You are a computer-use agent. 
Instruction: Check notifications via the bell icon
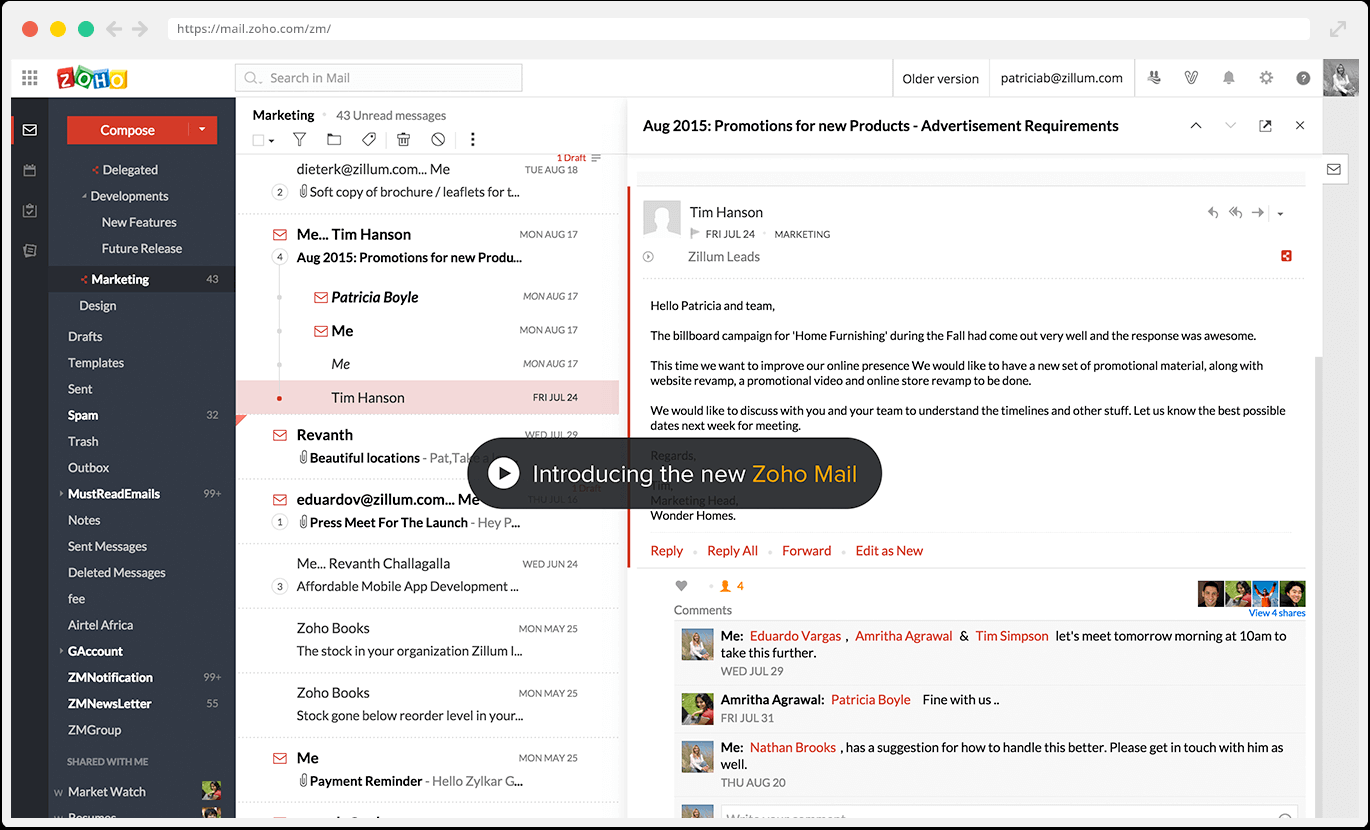pos(1228,77)
